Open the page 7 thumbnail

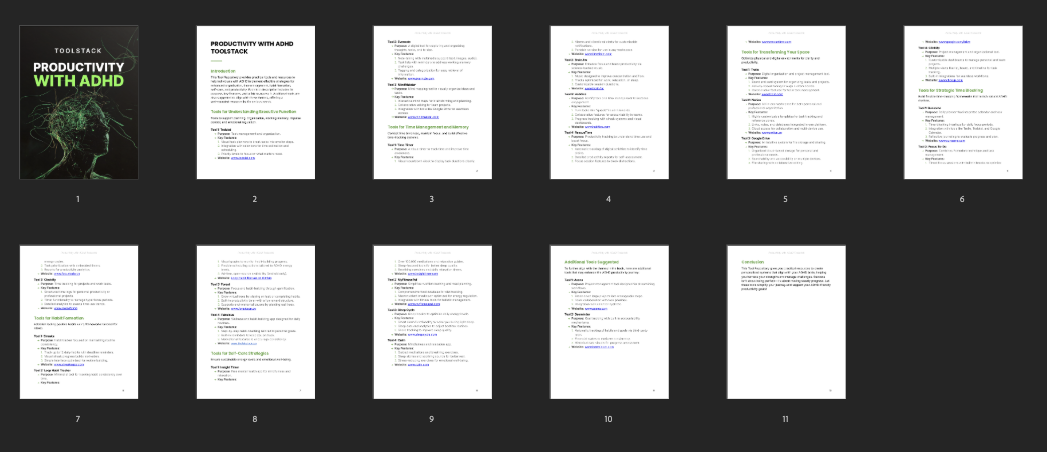[79, 322]
